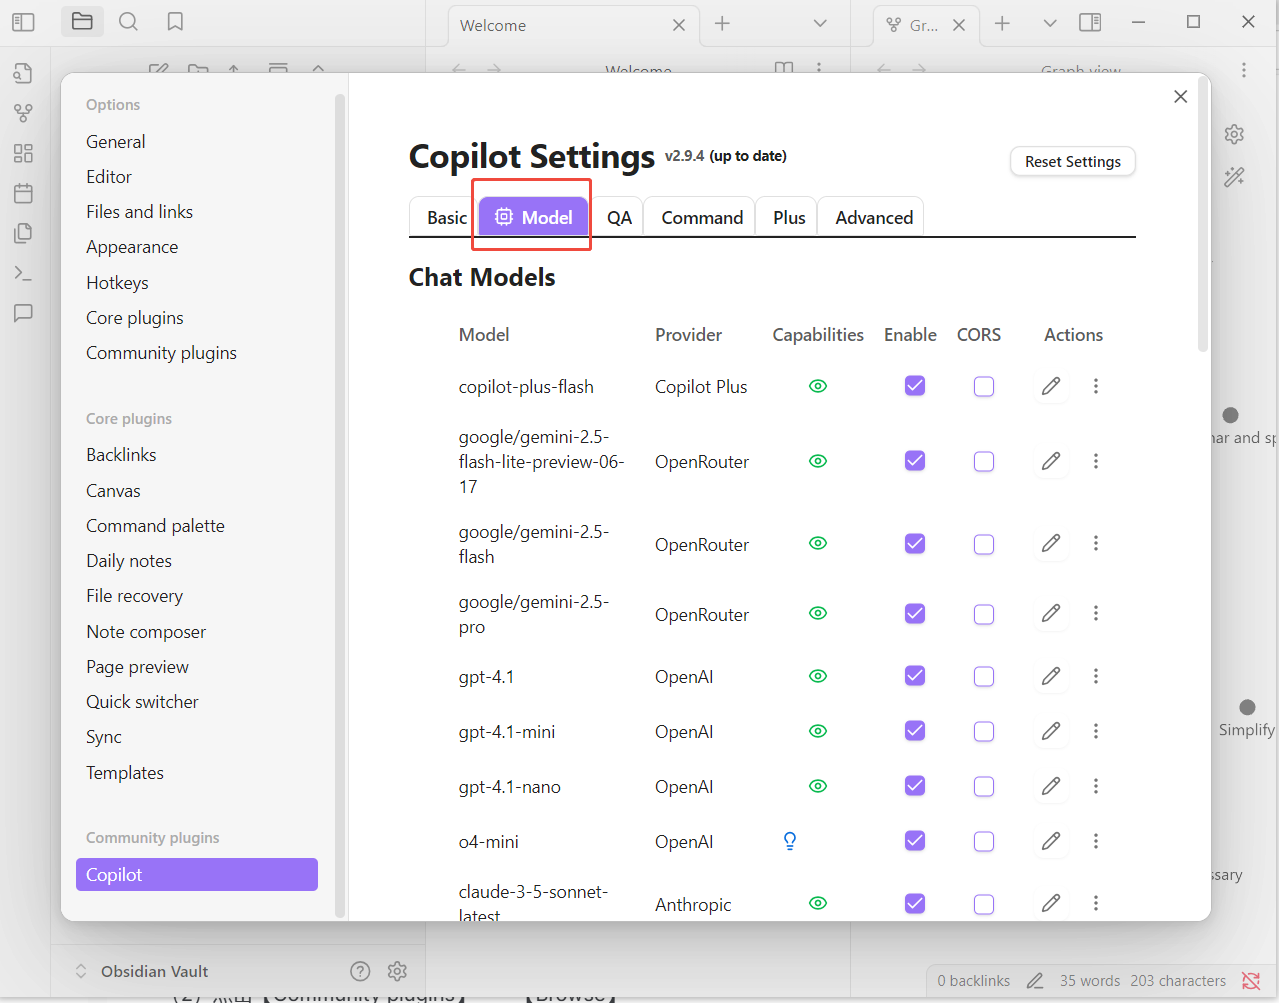The height and width of the screenshot is (1003, 1279).
Task: Open more actions menu for gpt-4.1-mini
Action: pos(1096,731)
